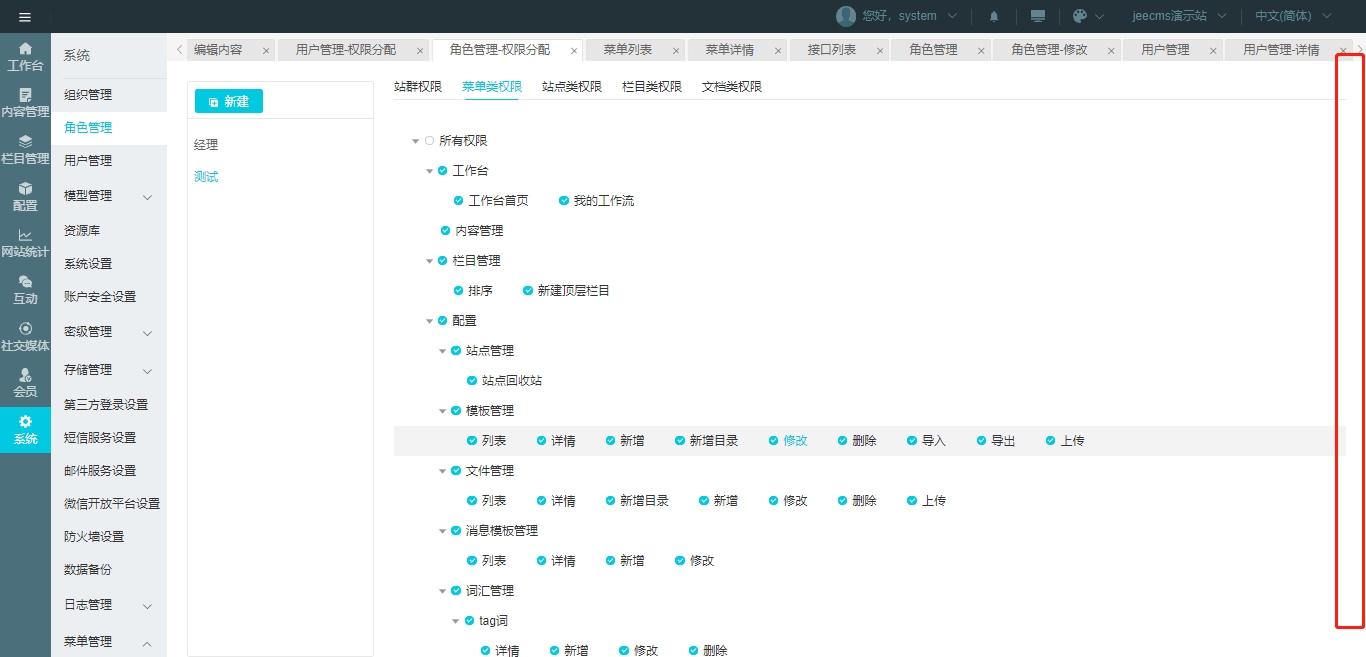Select the 经理 role in list
Image resolution: width=1366 pixels, height=657 pixels.
pyautogui.click(x=206, y=145)
